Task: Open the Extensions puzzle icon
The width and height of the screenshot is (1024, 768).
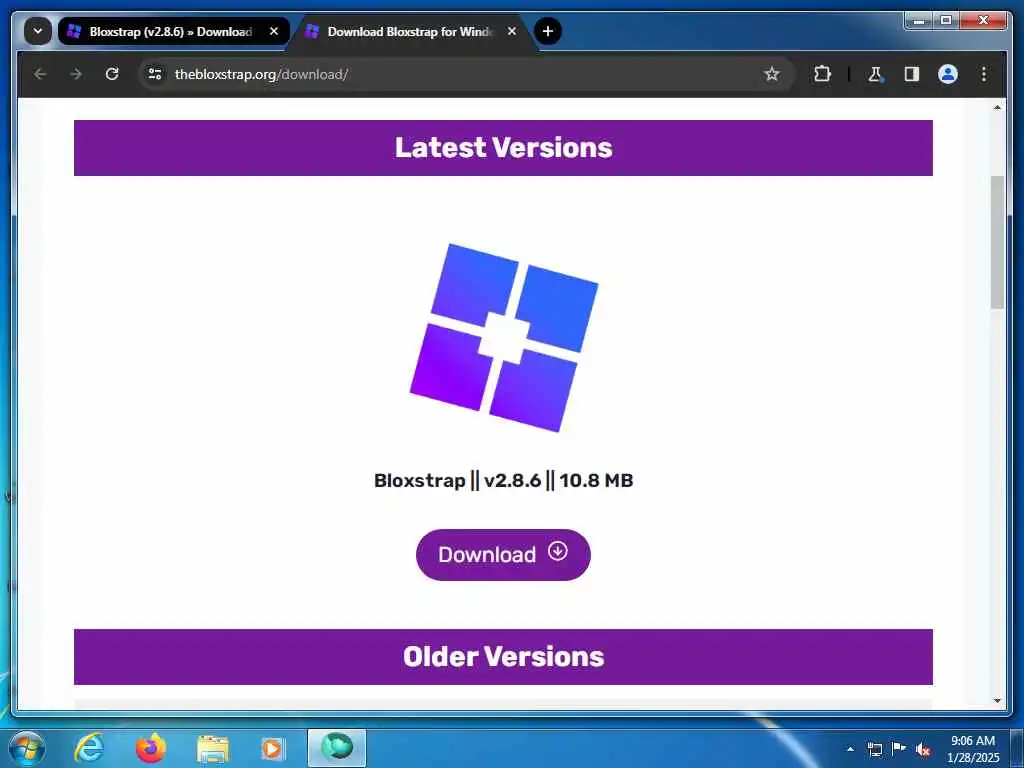Action: pos(822,74)
